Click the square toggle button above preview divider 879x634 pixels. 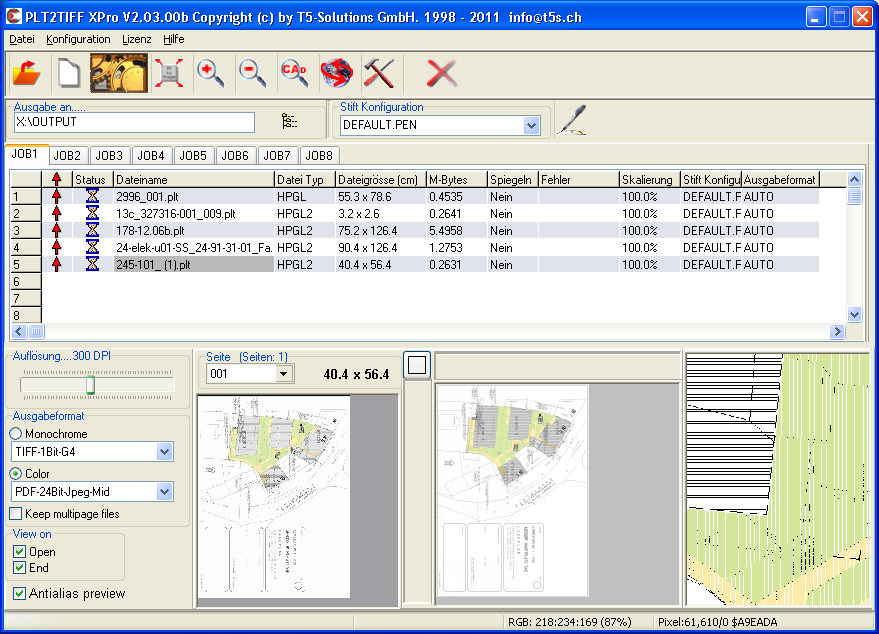coord(417,365)
